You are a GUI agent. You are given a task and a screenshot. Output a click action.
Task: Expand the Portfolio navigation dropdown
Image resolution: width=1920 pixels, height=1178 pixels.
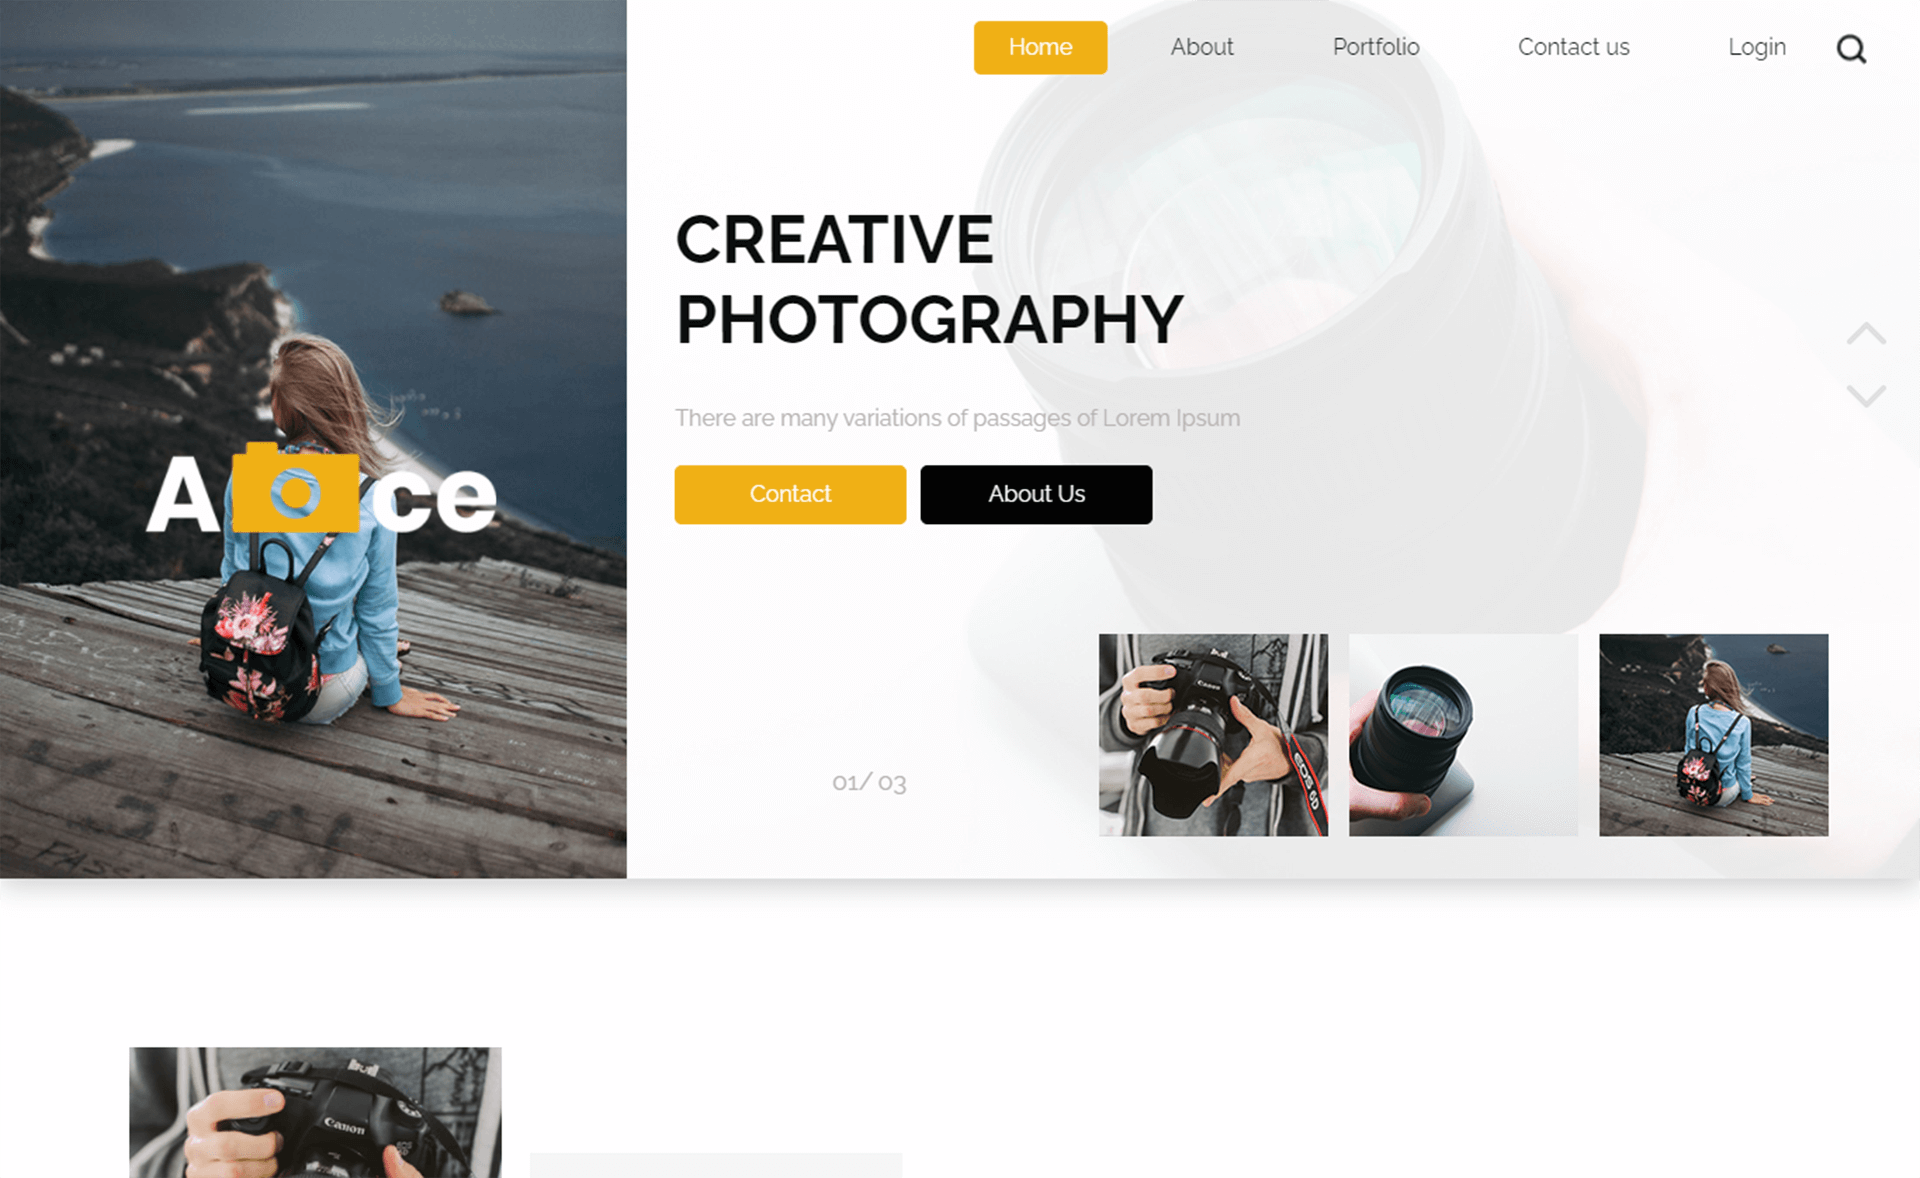point(1374,45)
